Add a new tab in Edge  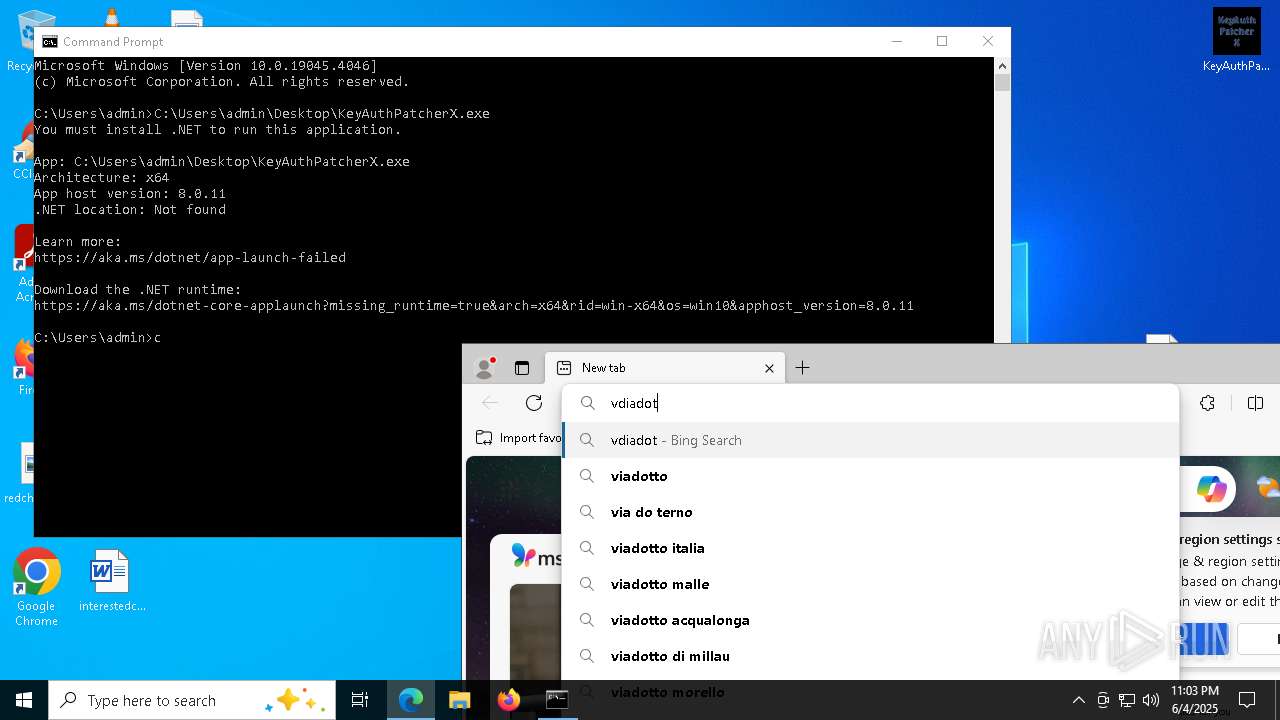(802, 368)
